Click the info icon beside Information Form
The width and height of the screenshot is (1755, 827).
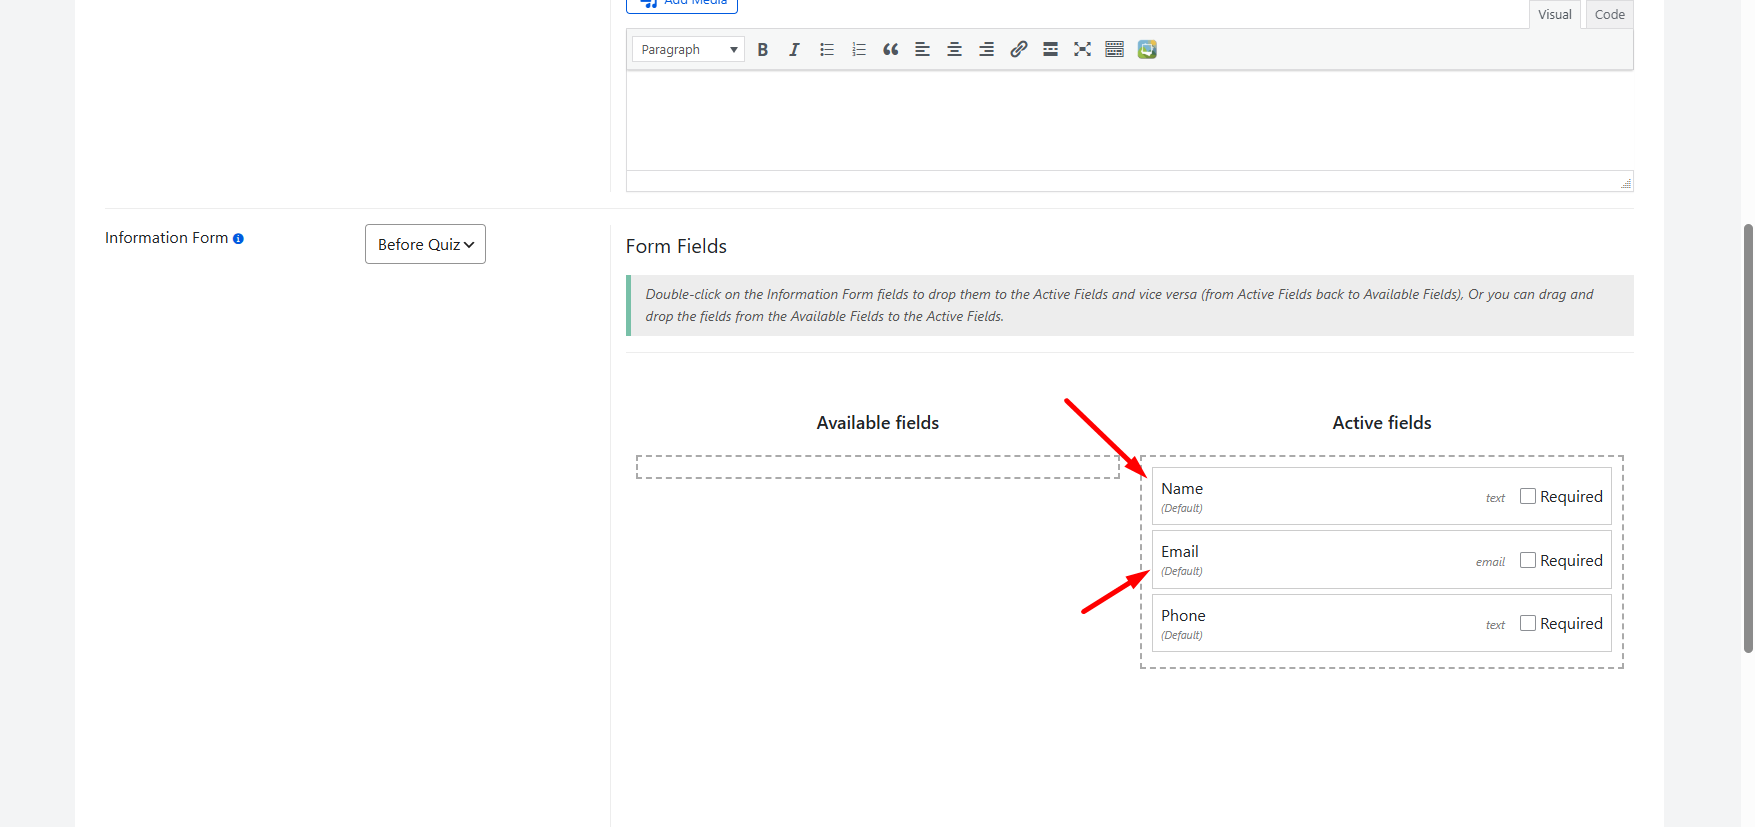pos(238,239)
